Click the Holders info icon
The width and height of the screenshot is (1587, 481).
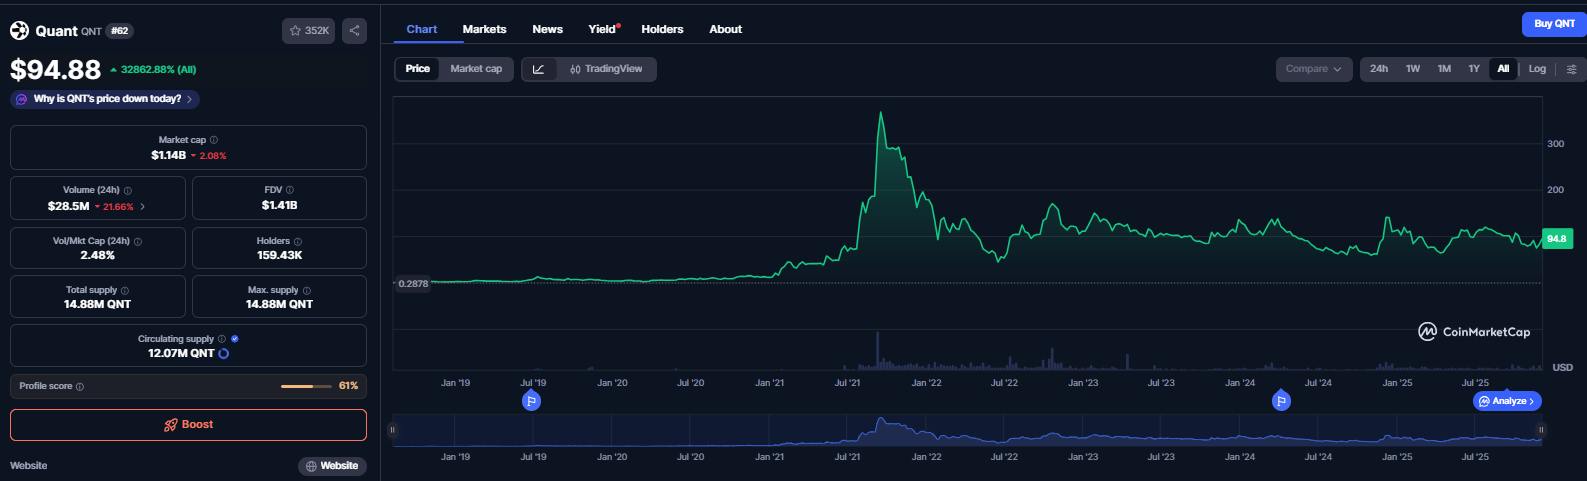point(298,241)
